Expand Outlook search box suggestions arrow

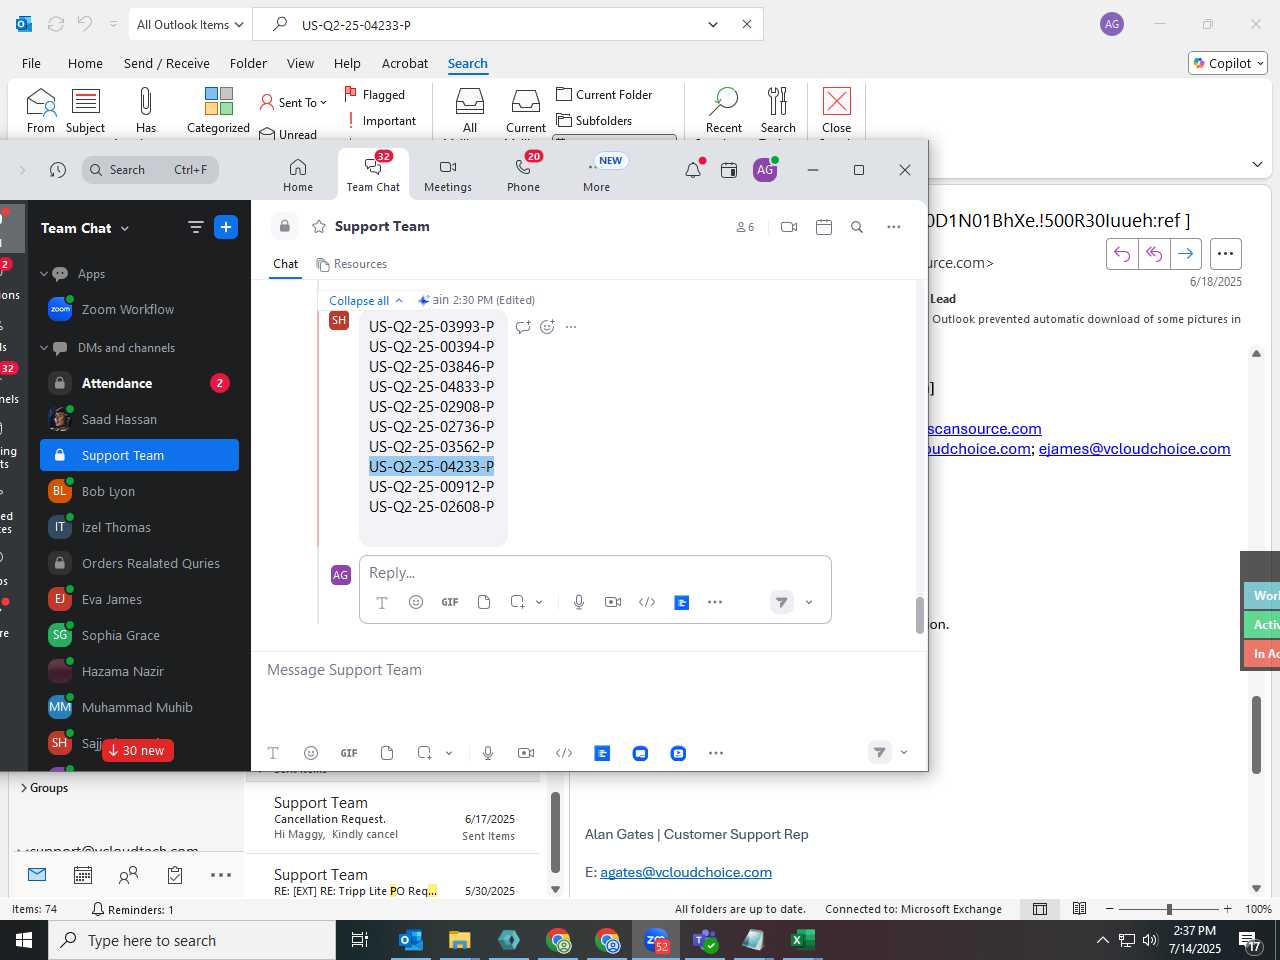click(713, 24)
